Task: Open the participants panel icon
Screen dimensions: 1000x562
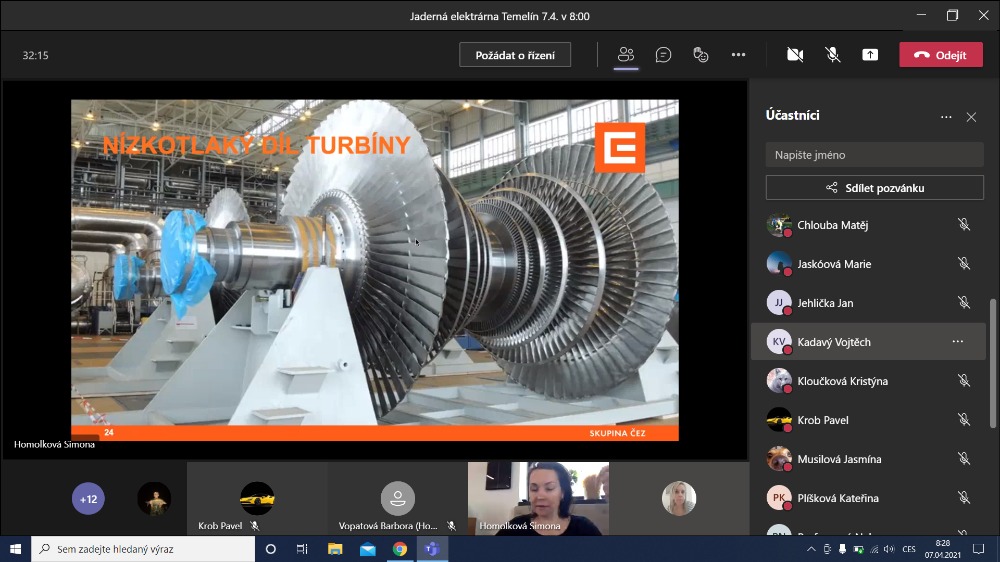Action: (x=626, y=55)
